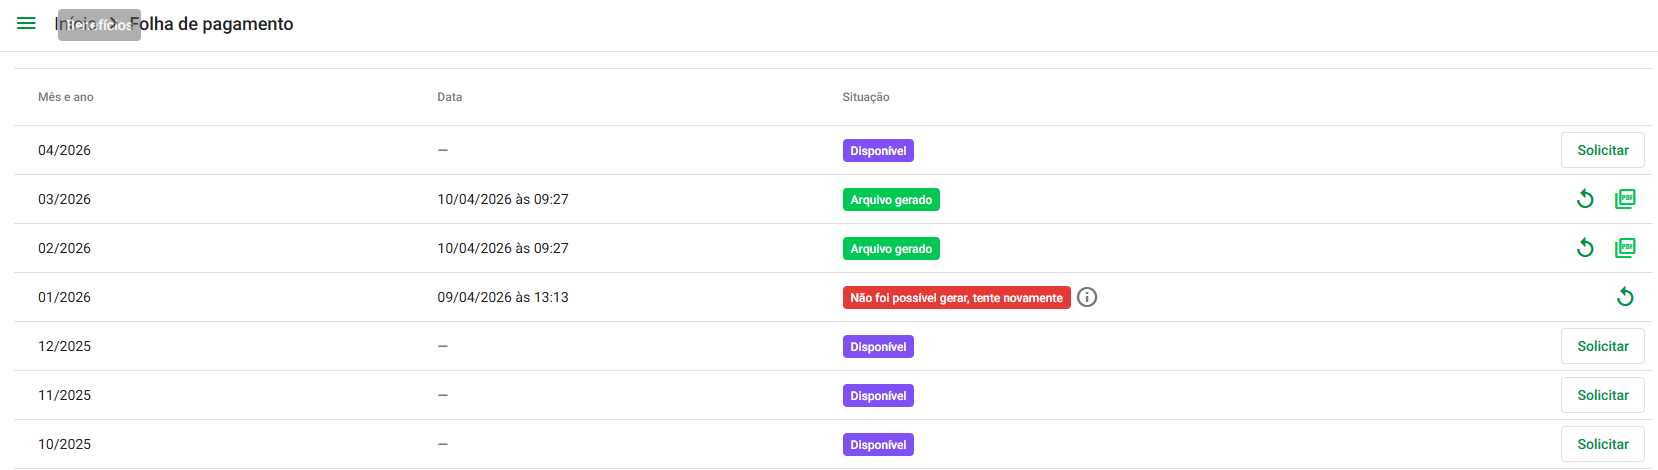1658x470 pixels.
Task: Select the Data column header
Action: (x=450, y=97)
